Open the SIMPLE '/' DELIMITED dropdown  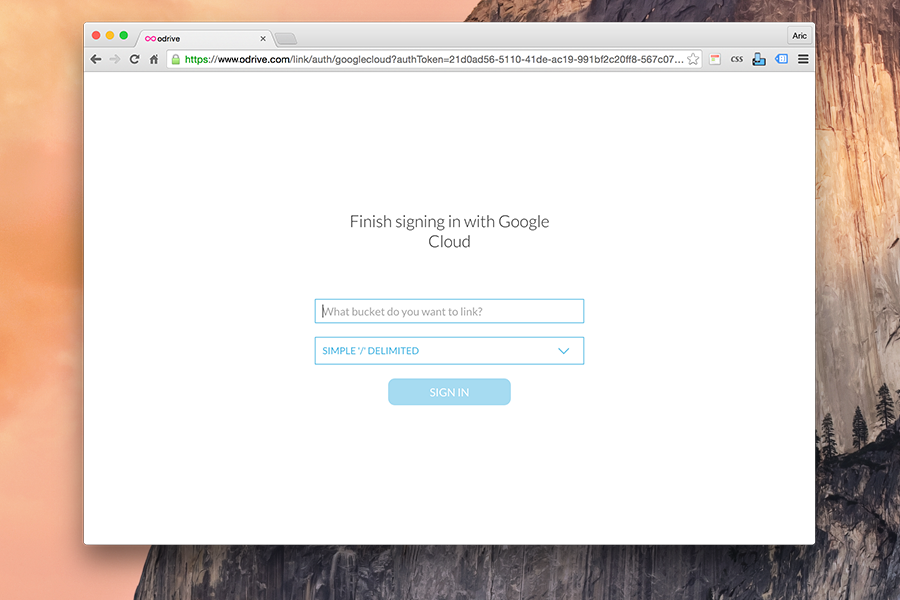(x=449, y=351)
